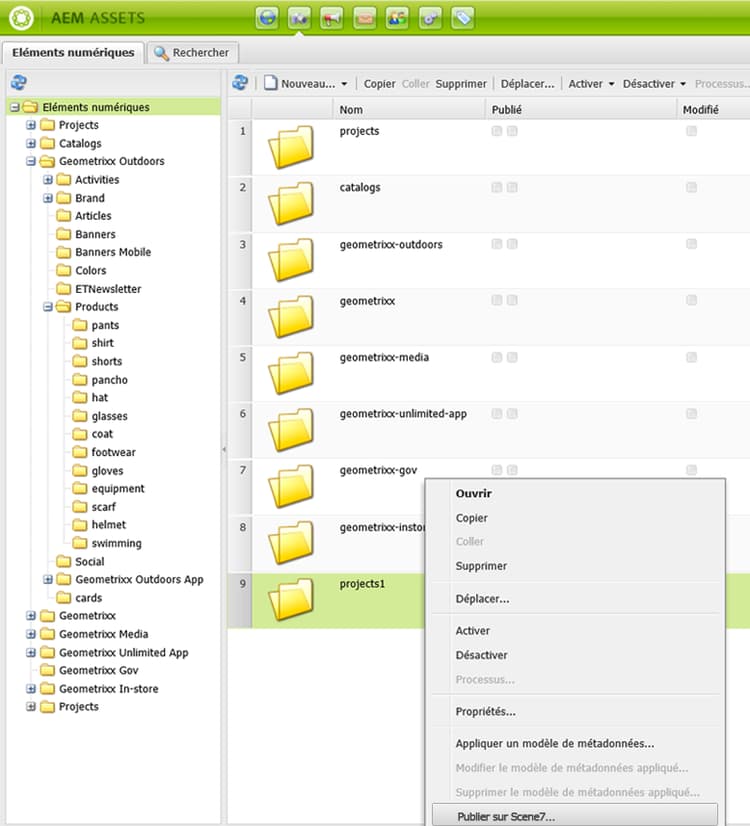Click the magnifier icon on Rechercher tab
Image resolution: width=750 pixels, height=826 pixels.
[161, 53]
